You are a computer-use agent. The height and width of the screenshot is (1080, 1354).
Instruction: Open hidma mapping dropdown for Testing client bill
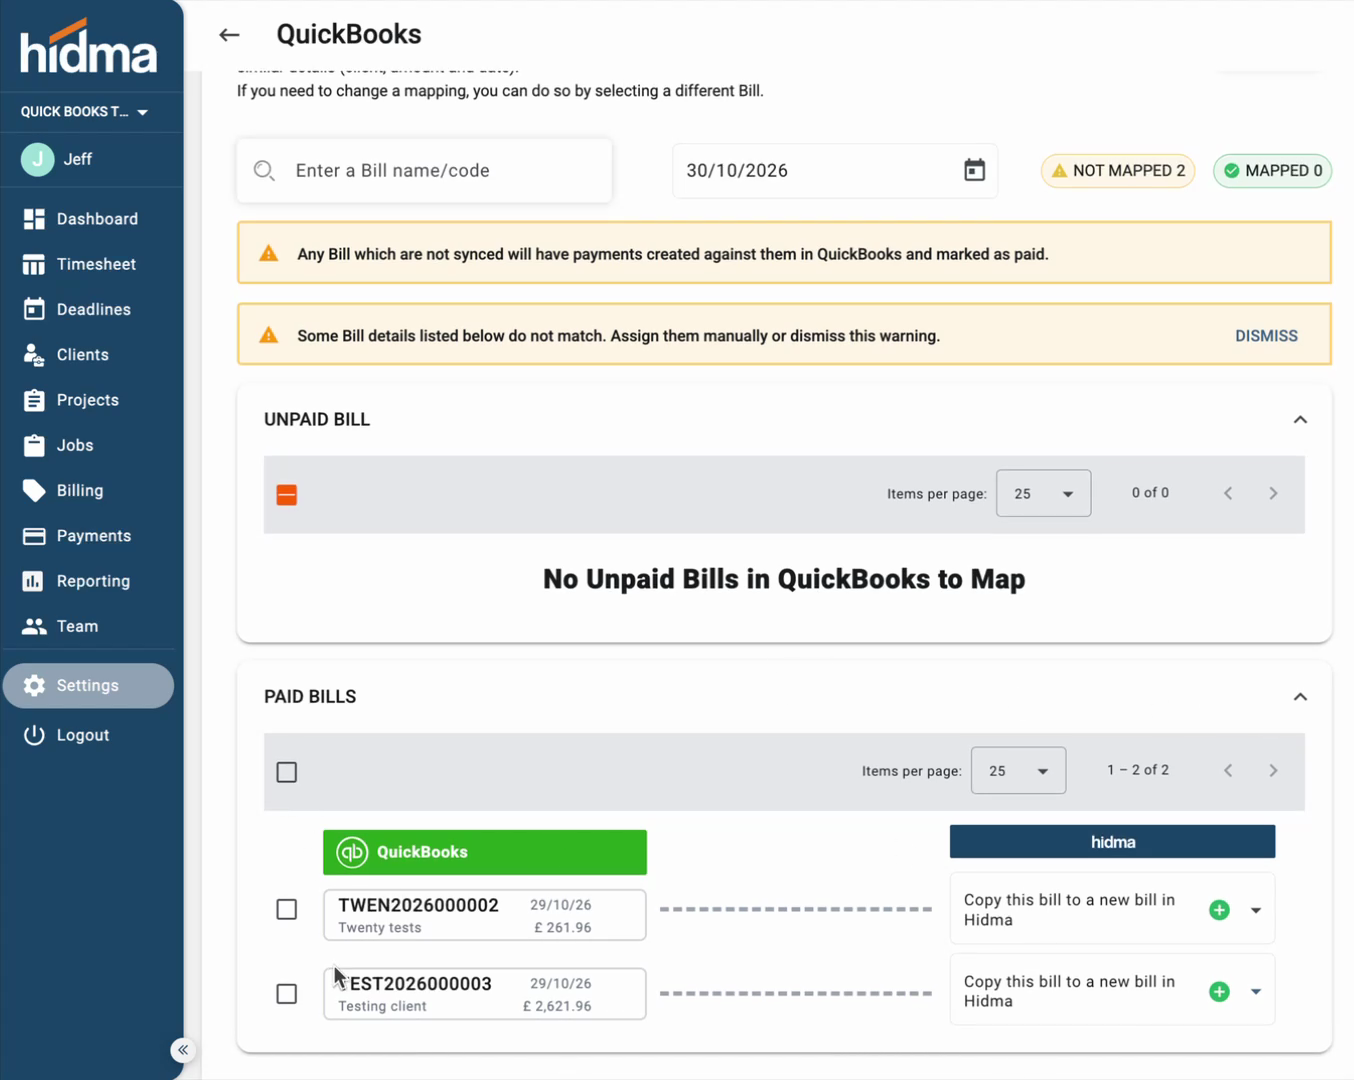tap(1256, 992)
